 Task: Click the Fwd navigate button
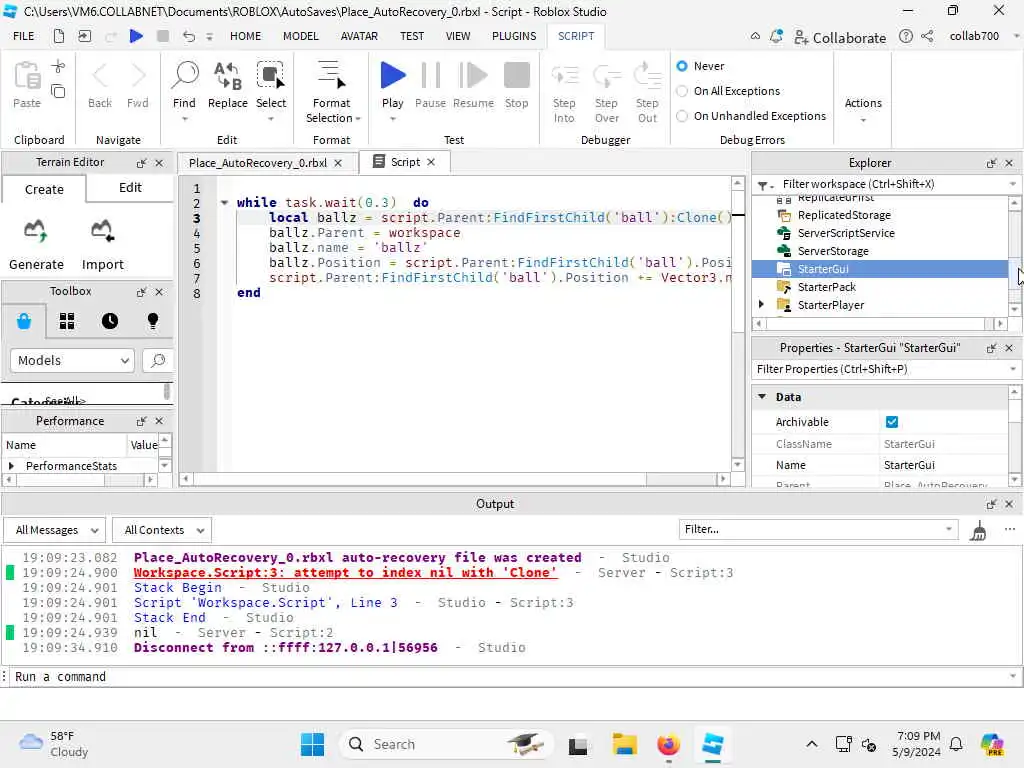tap(138, 85)
